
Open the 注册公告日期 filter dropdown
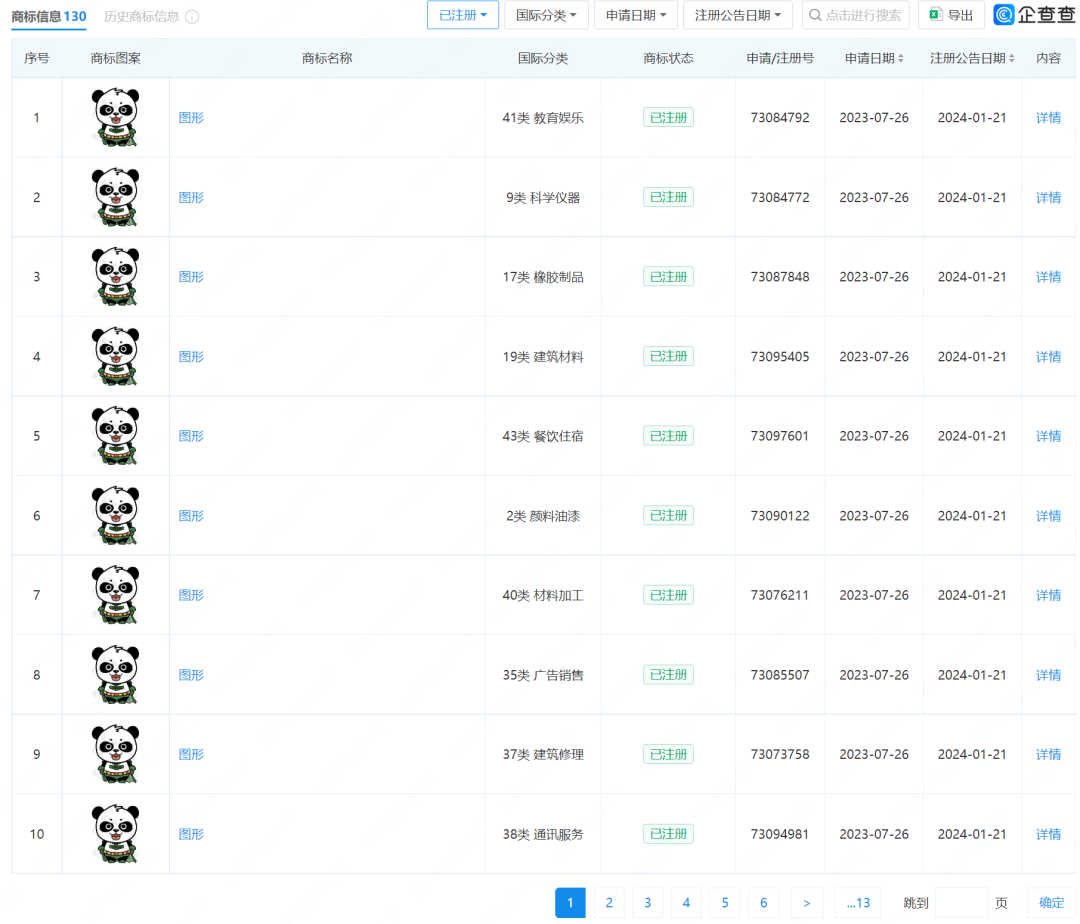click(738, 15)
